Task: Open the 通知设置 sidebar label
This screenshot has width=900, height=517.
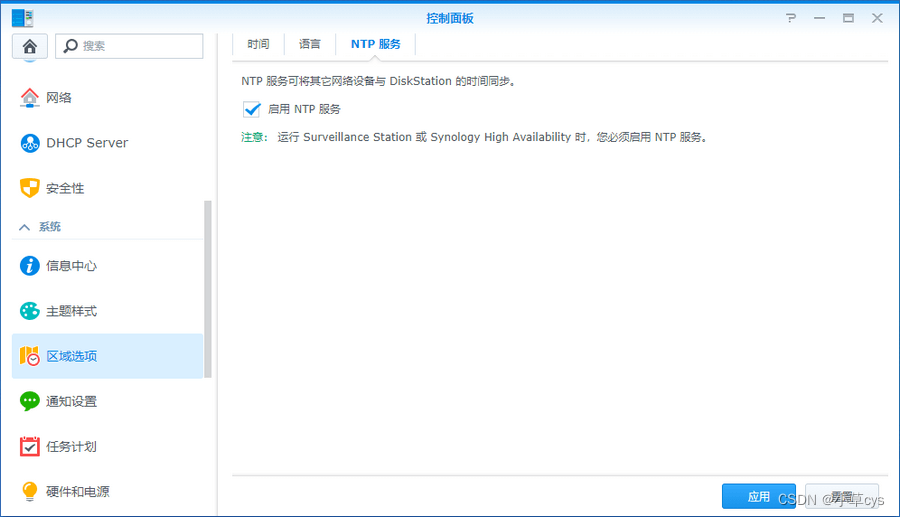Action: (x=71, y=402)
